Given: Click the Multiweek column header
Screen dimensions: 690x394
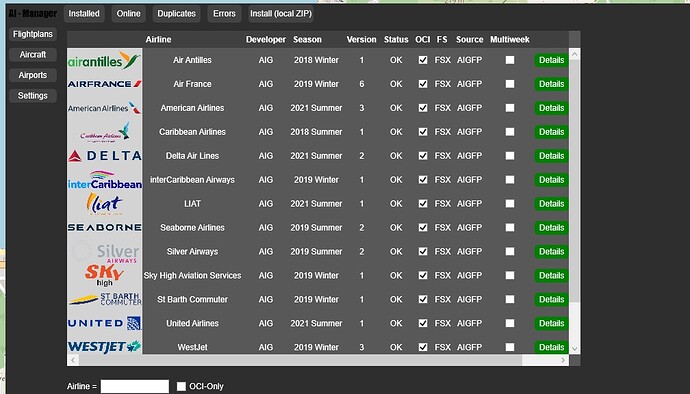Looking at the screenshot, I should coord(510,40).
